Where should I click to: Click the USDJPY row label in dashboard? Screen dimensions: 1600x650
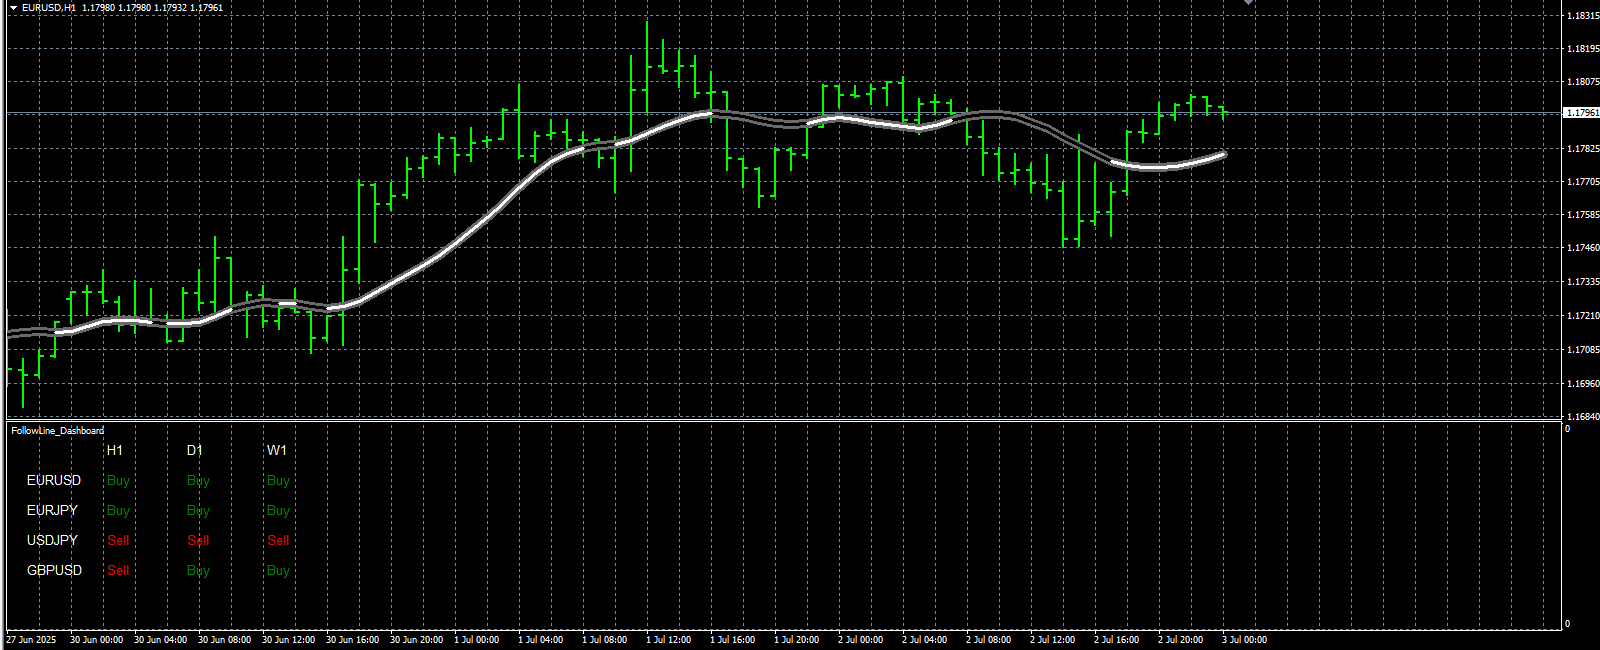[52, 540]
